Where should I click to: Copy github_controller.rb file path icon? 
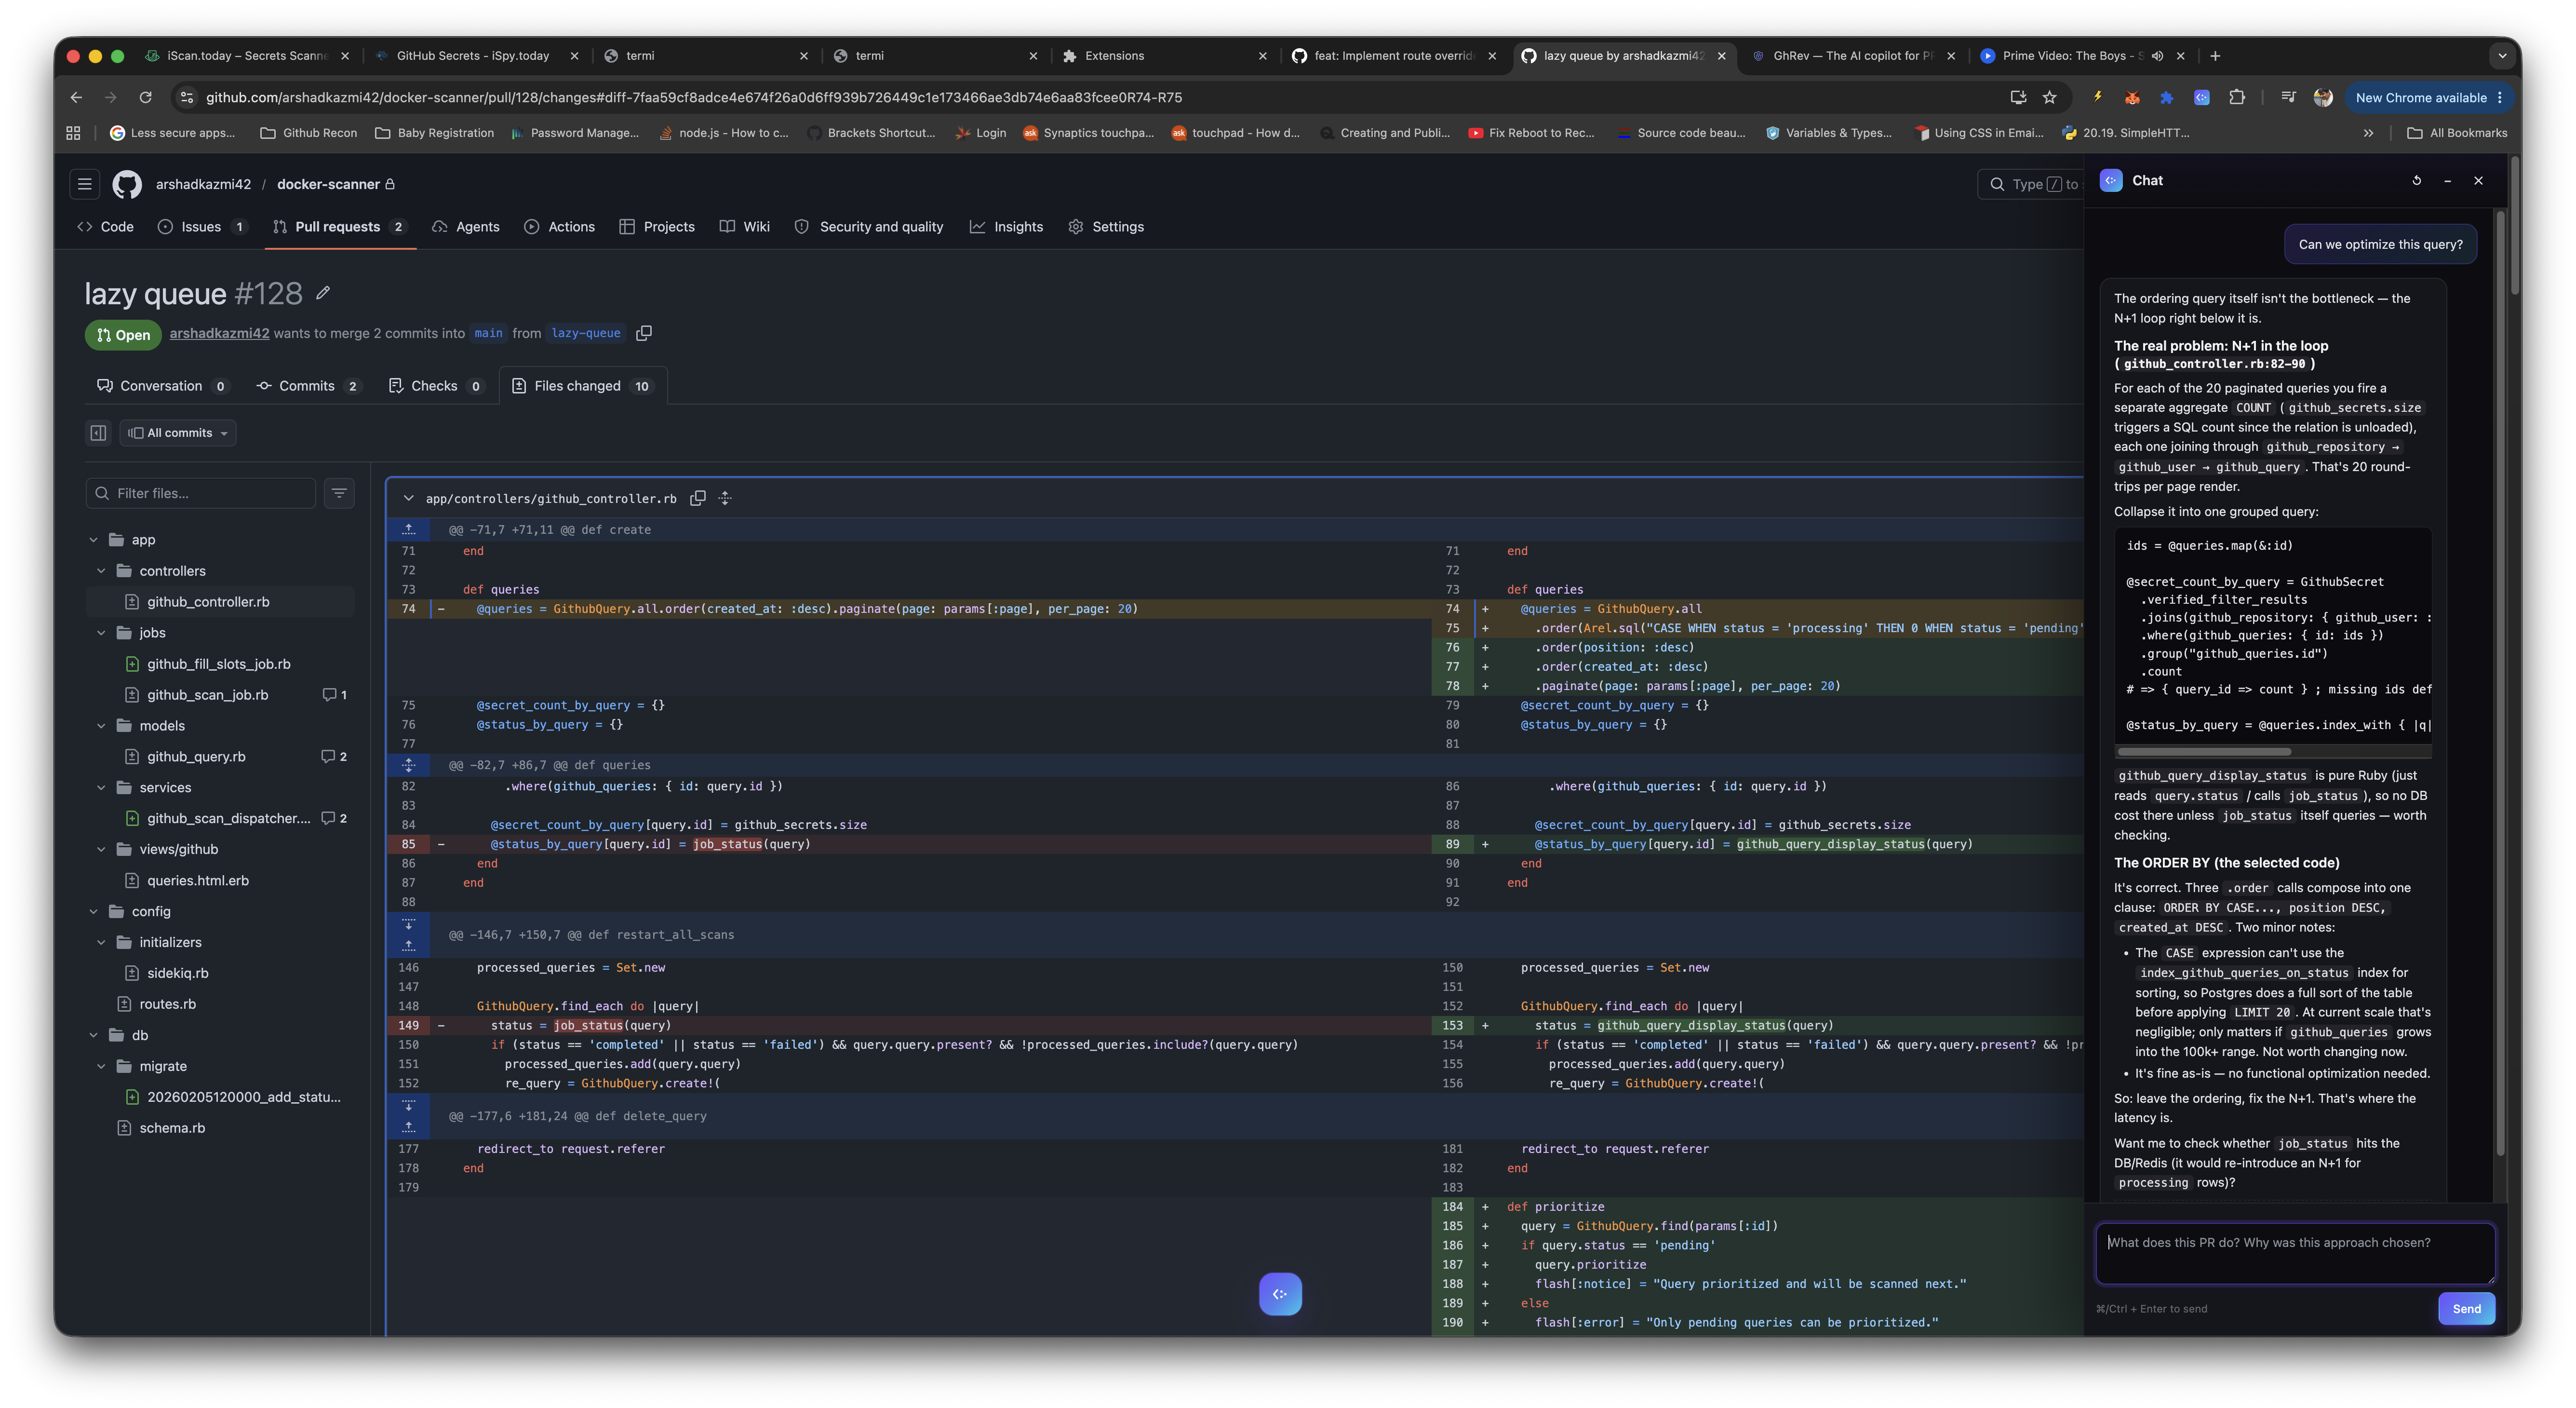tap(698, 498)
